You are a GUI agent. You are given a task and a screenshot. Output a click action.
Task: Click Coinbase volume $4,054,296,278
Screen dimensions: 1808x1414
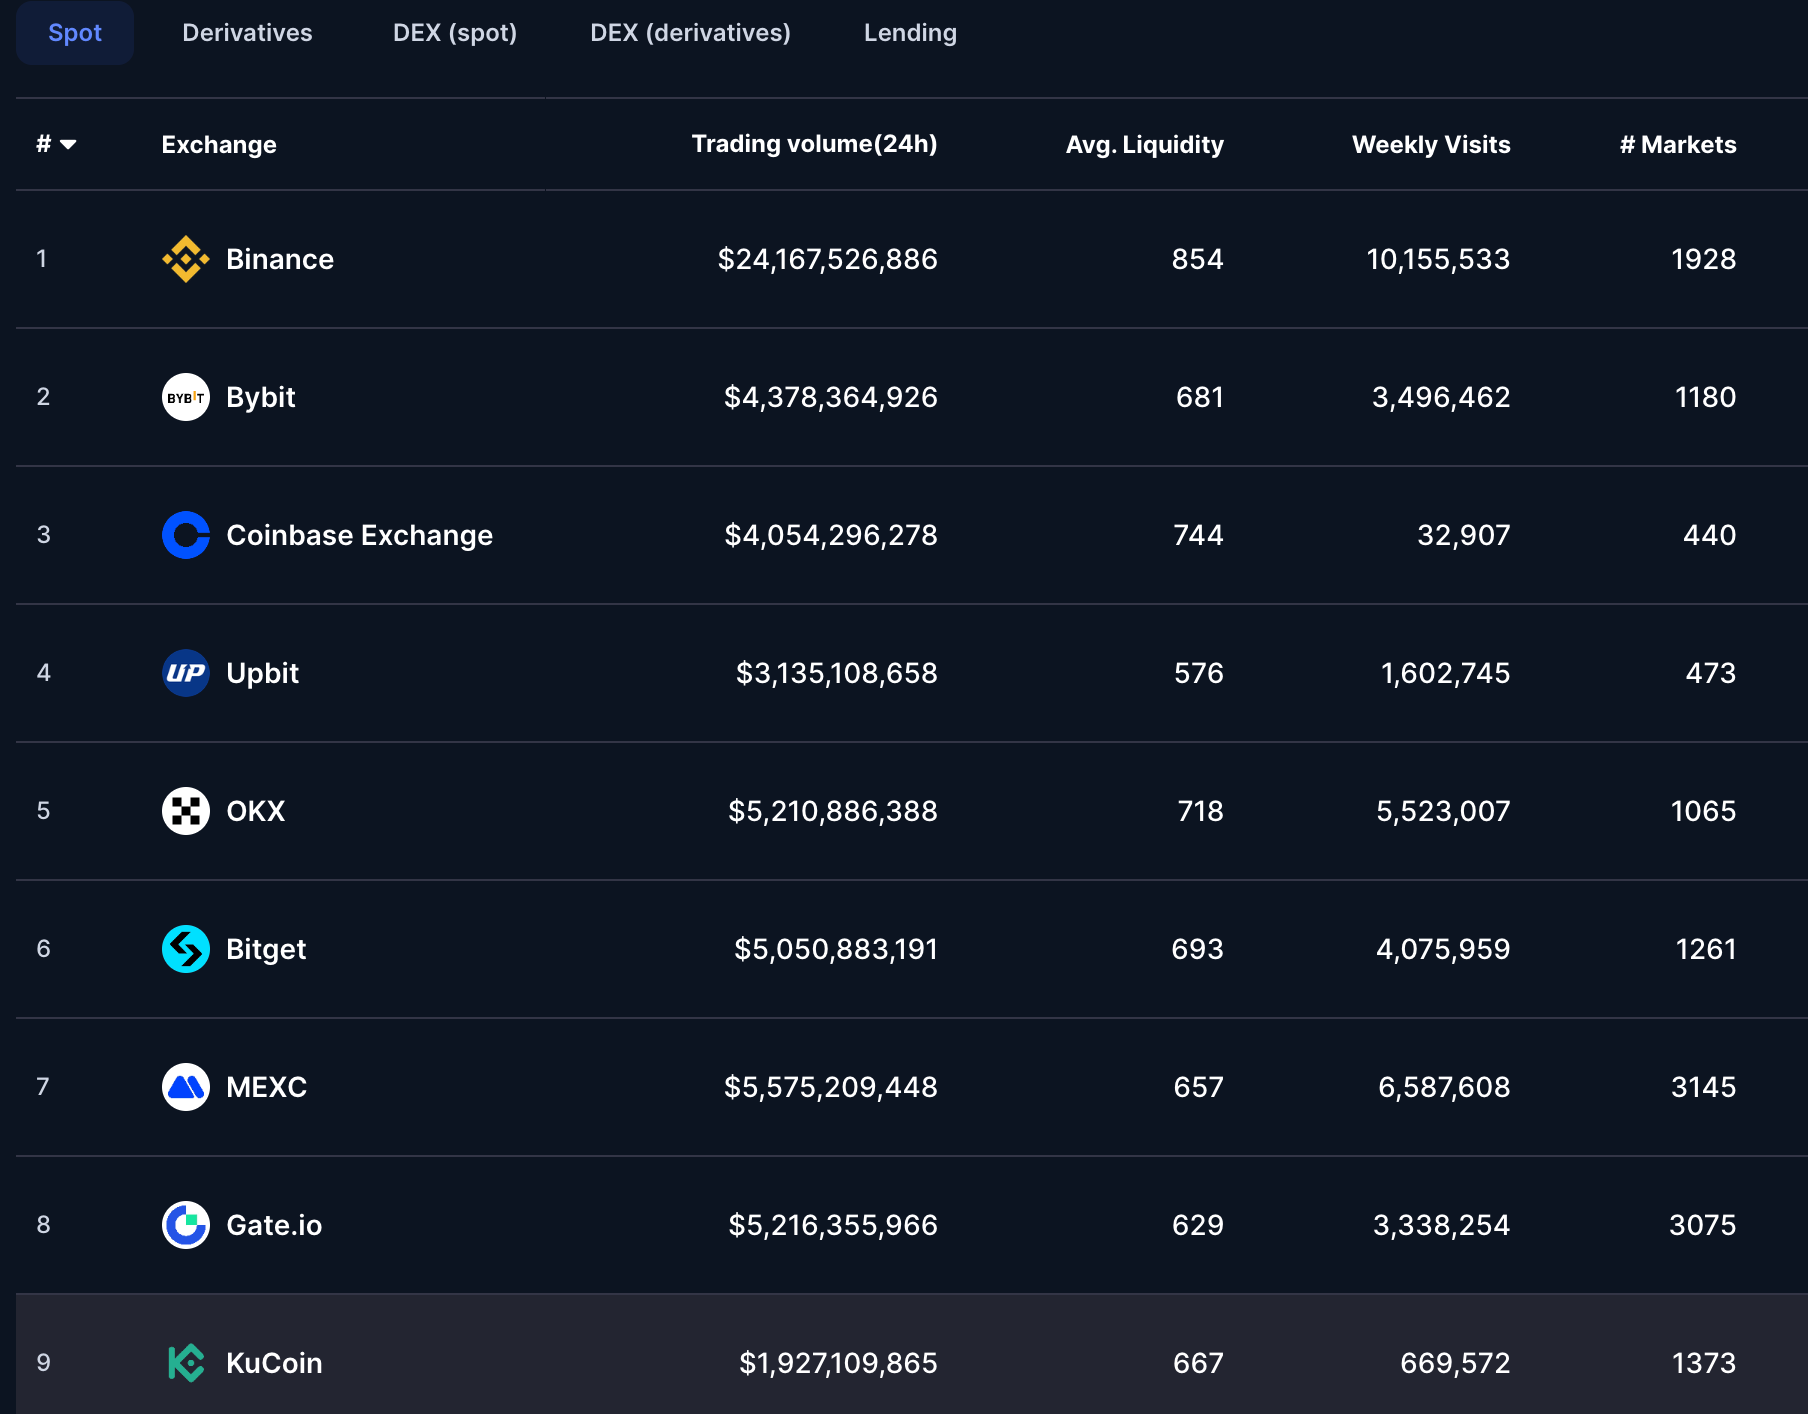point(831,535)
